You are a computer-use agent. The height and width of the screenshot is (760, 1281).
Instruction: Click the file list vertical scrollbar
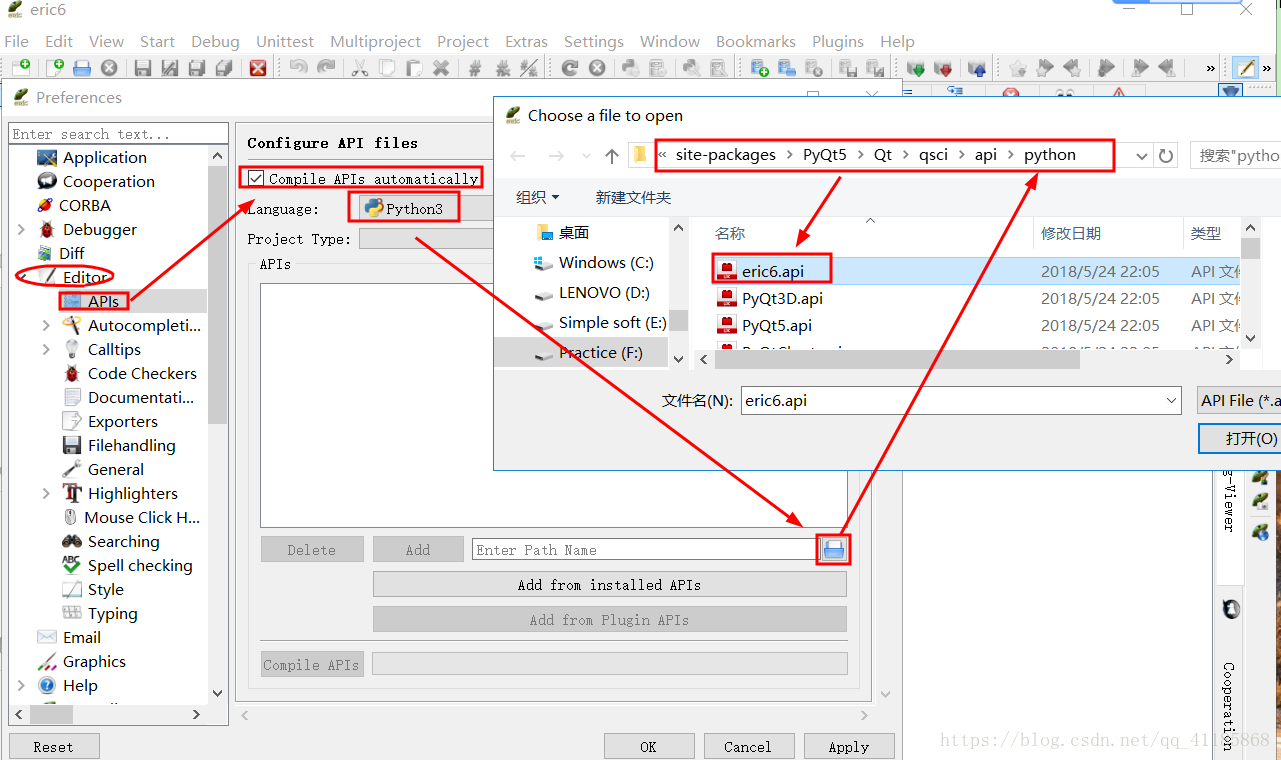coord(1250,249)
